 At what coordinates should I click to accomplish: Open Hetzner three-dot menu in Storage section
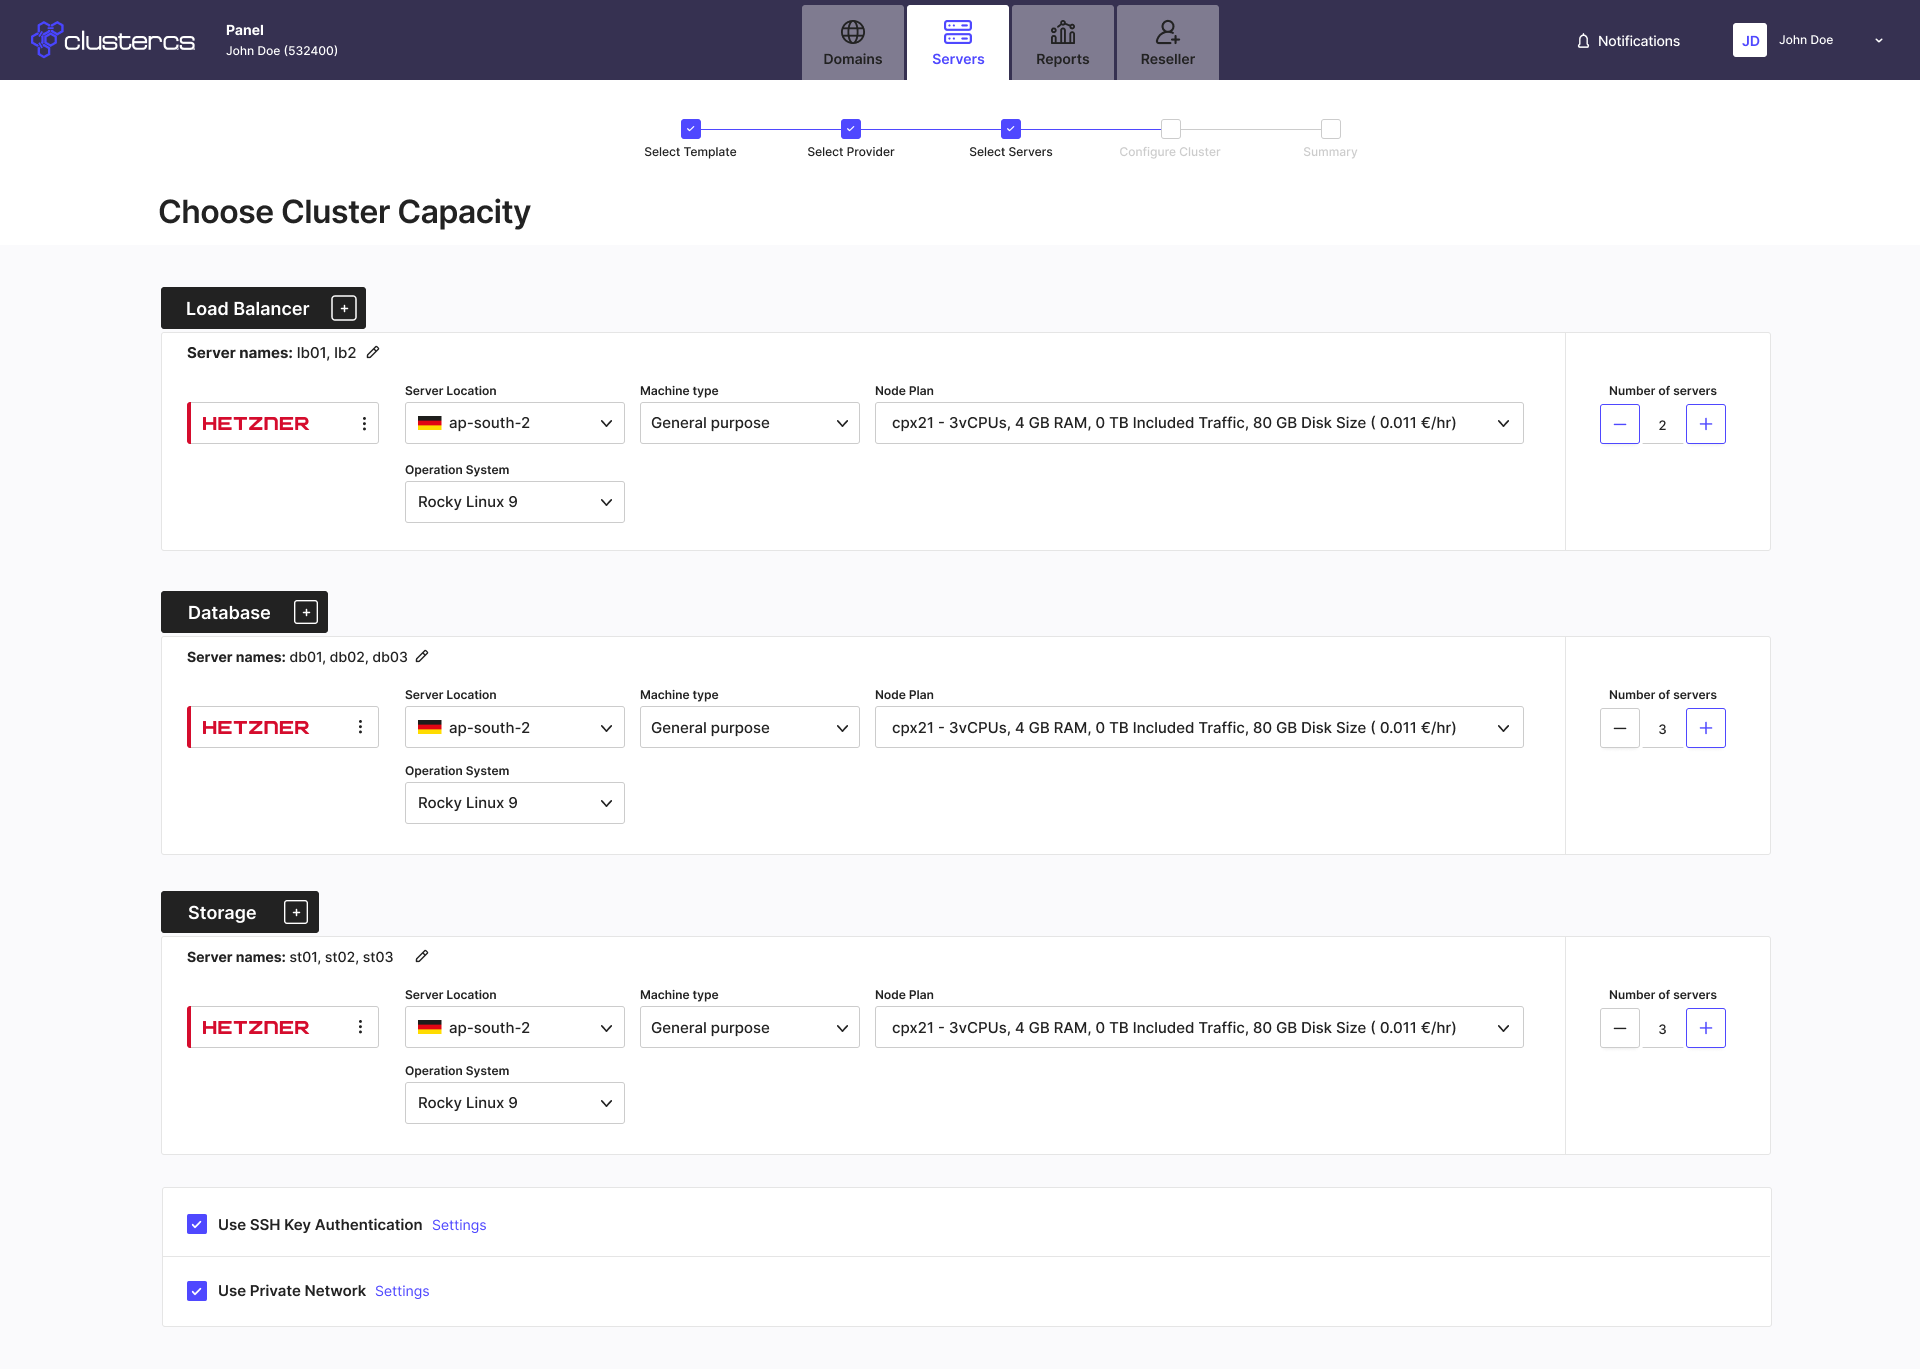360,1027
